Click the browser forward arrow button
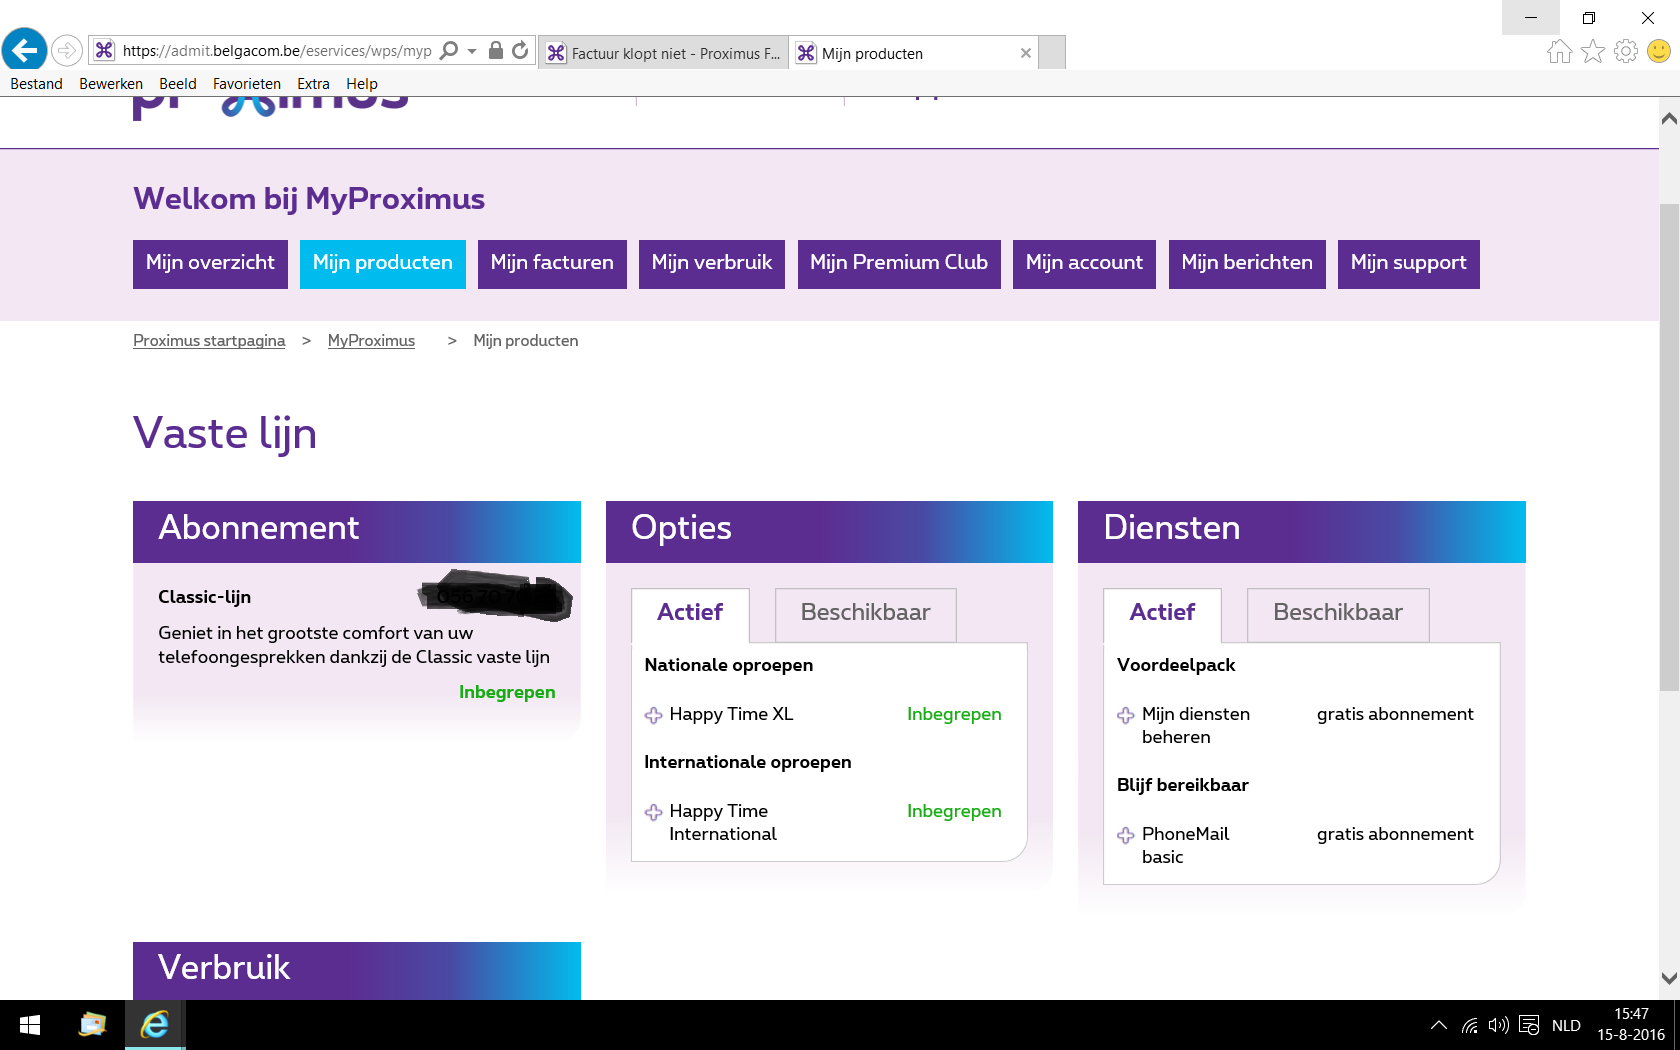The height and width of the screenshot is (1050, 1680). (x=67, y=50)
